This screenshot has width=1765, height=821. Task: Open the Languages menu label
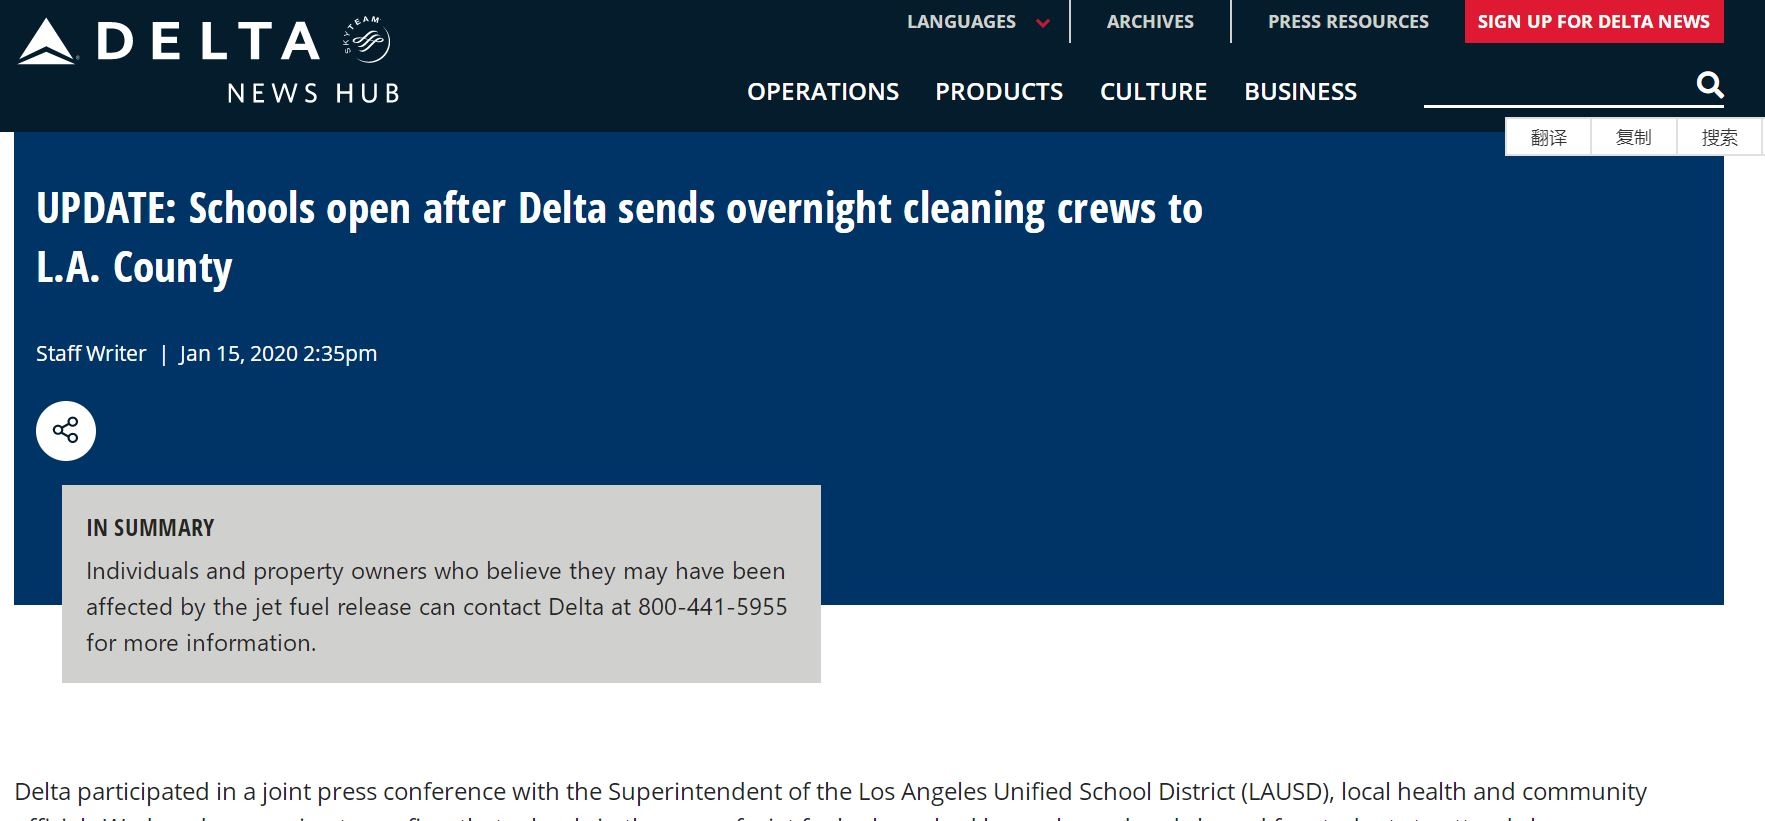pyautogui.click(x=960, y=22)
